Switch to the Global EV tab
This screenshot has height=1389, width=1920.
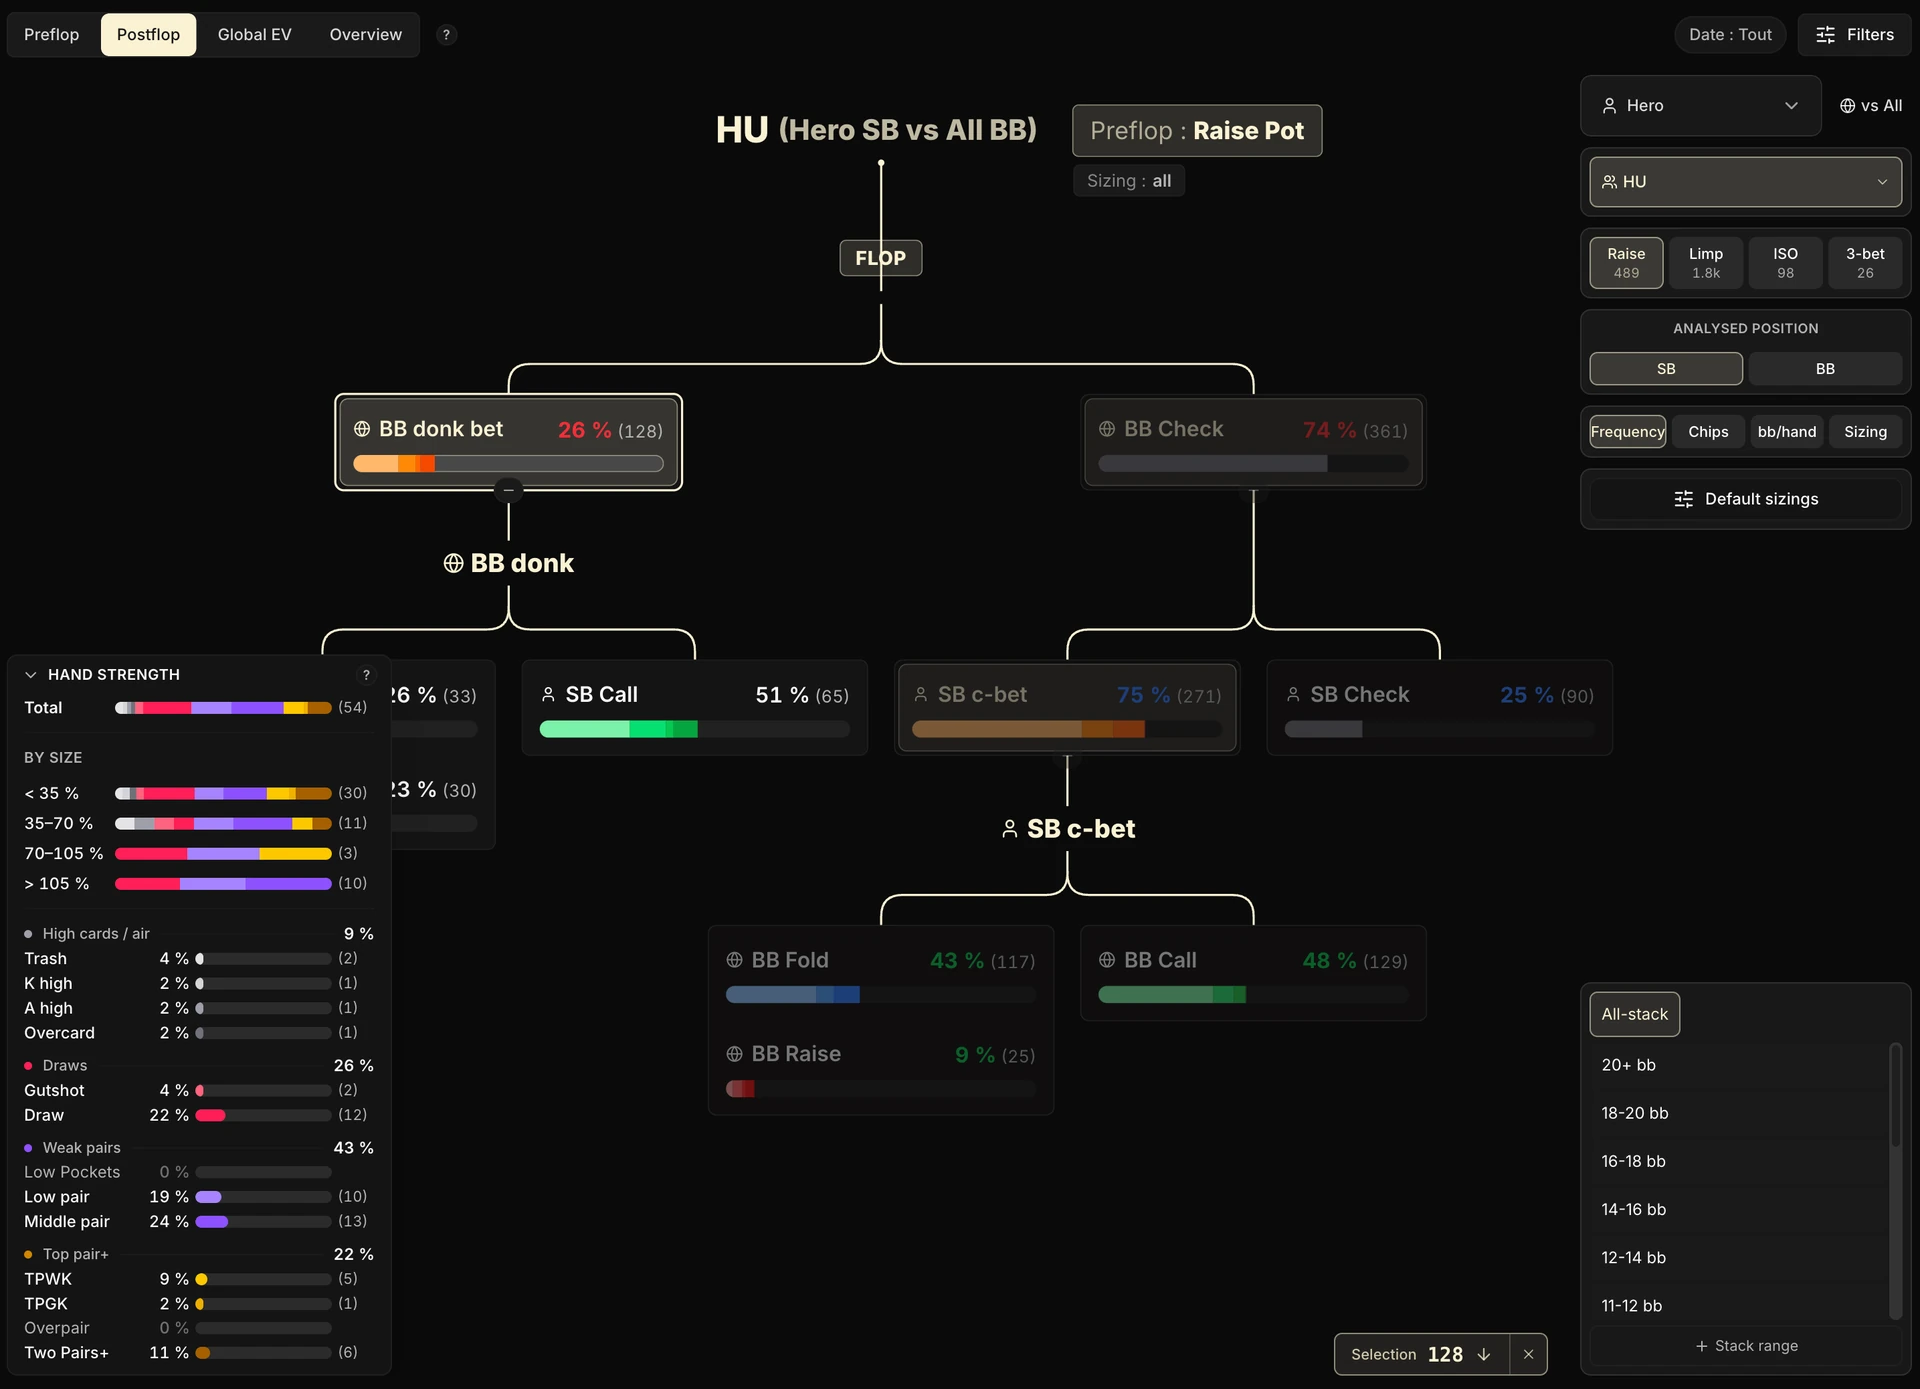(255, 35)
